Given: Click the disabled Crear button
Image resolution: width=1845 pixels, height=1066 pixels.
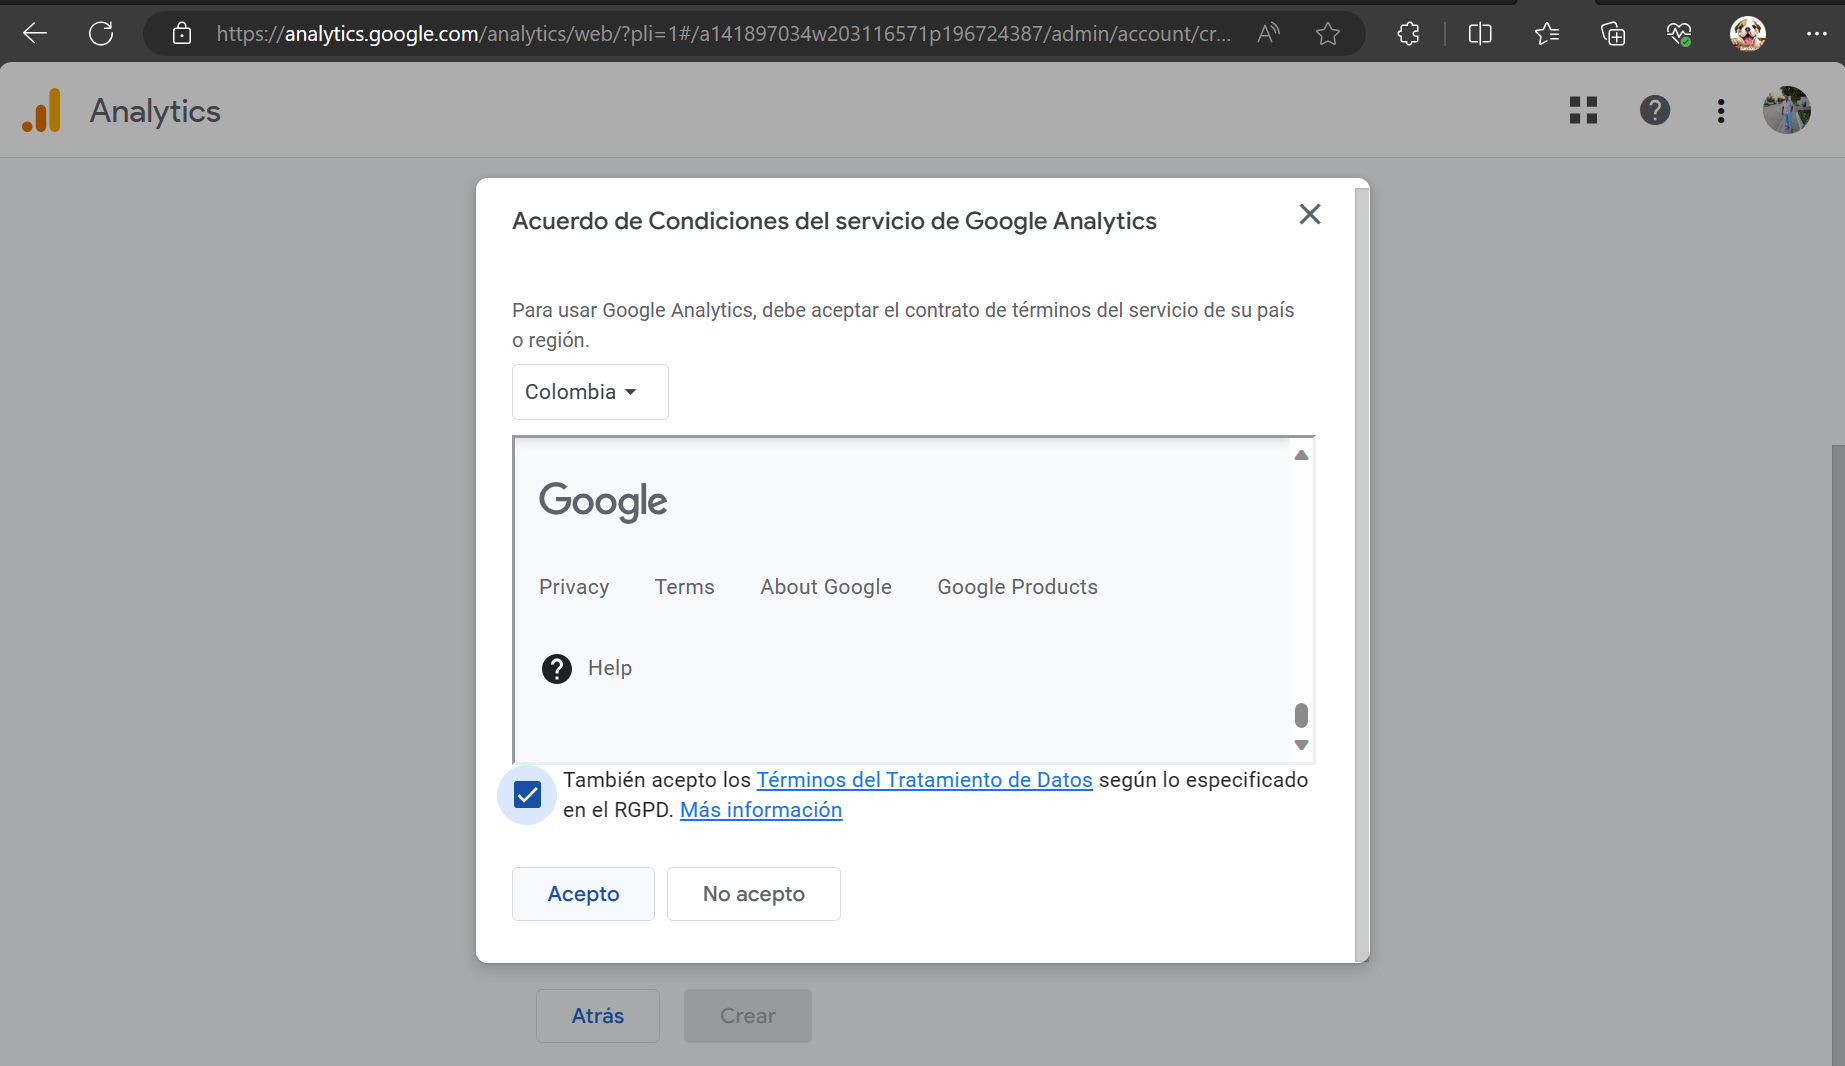Looking at the screenshot, I should pos(748,1016).
